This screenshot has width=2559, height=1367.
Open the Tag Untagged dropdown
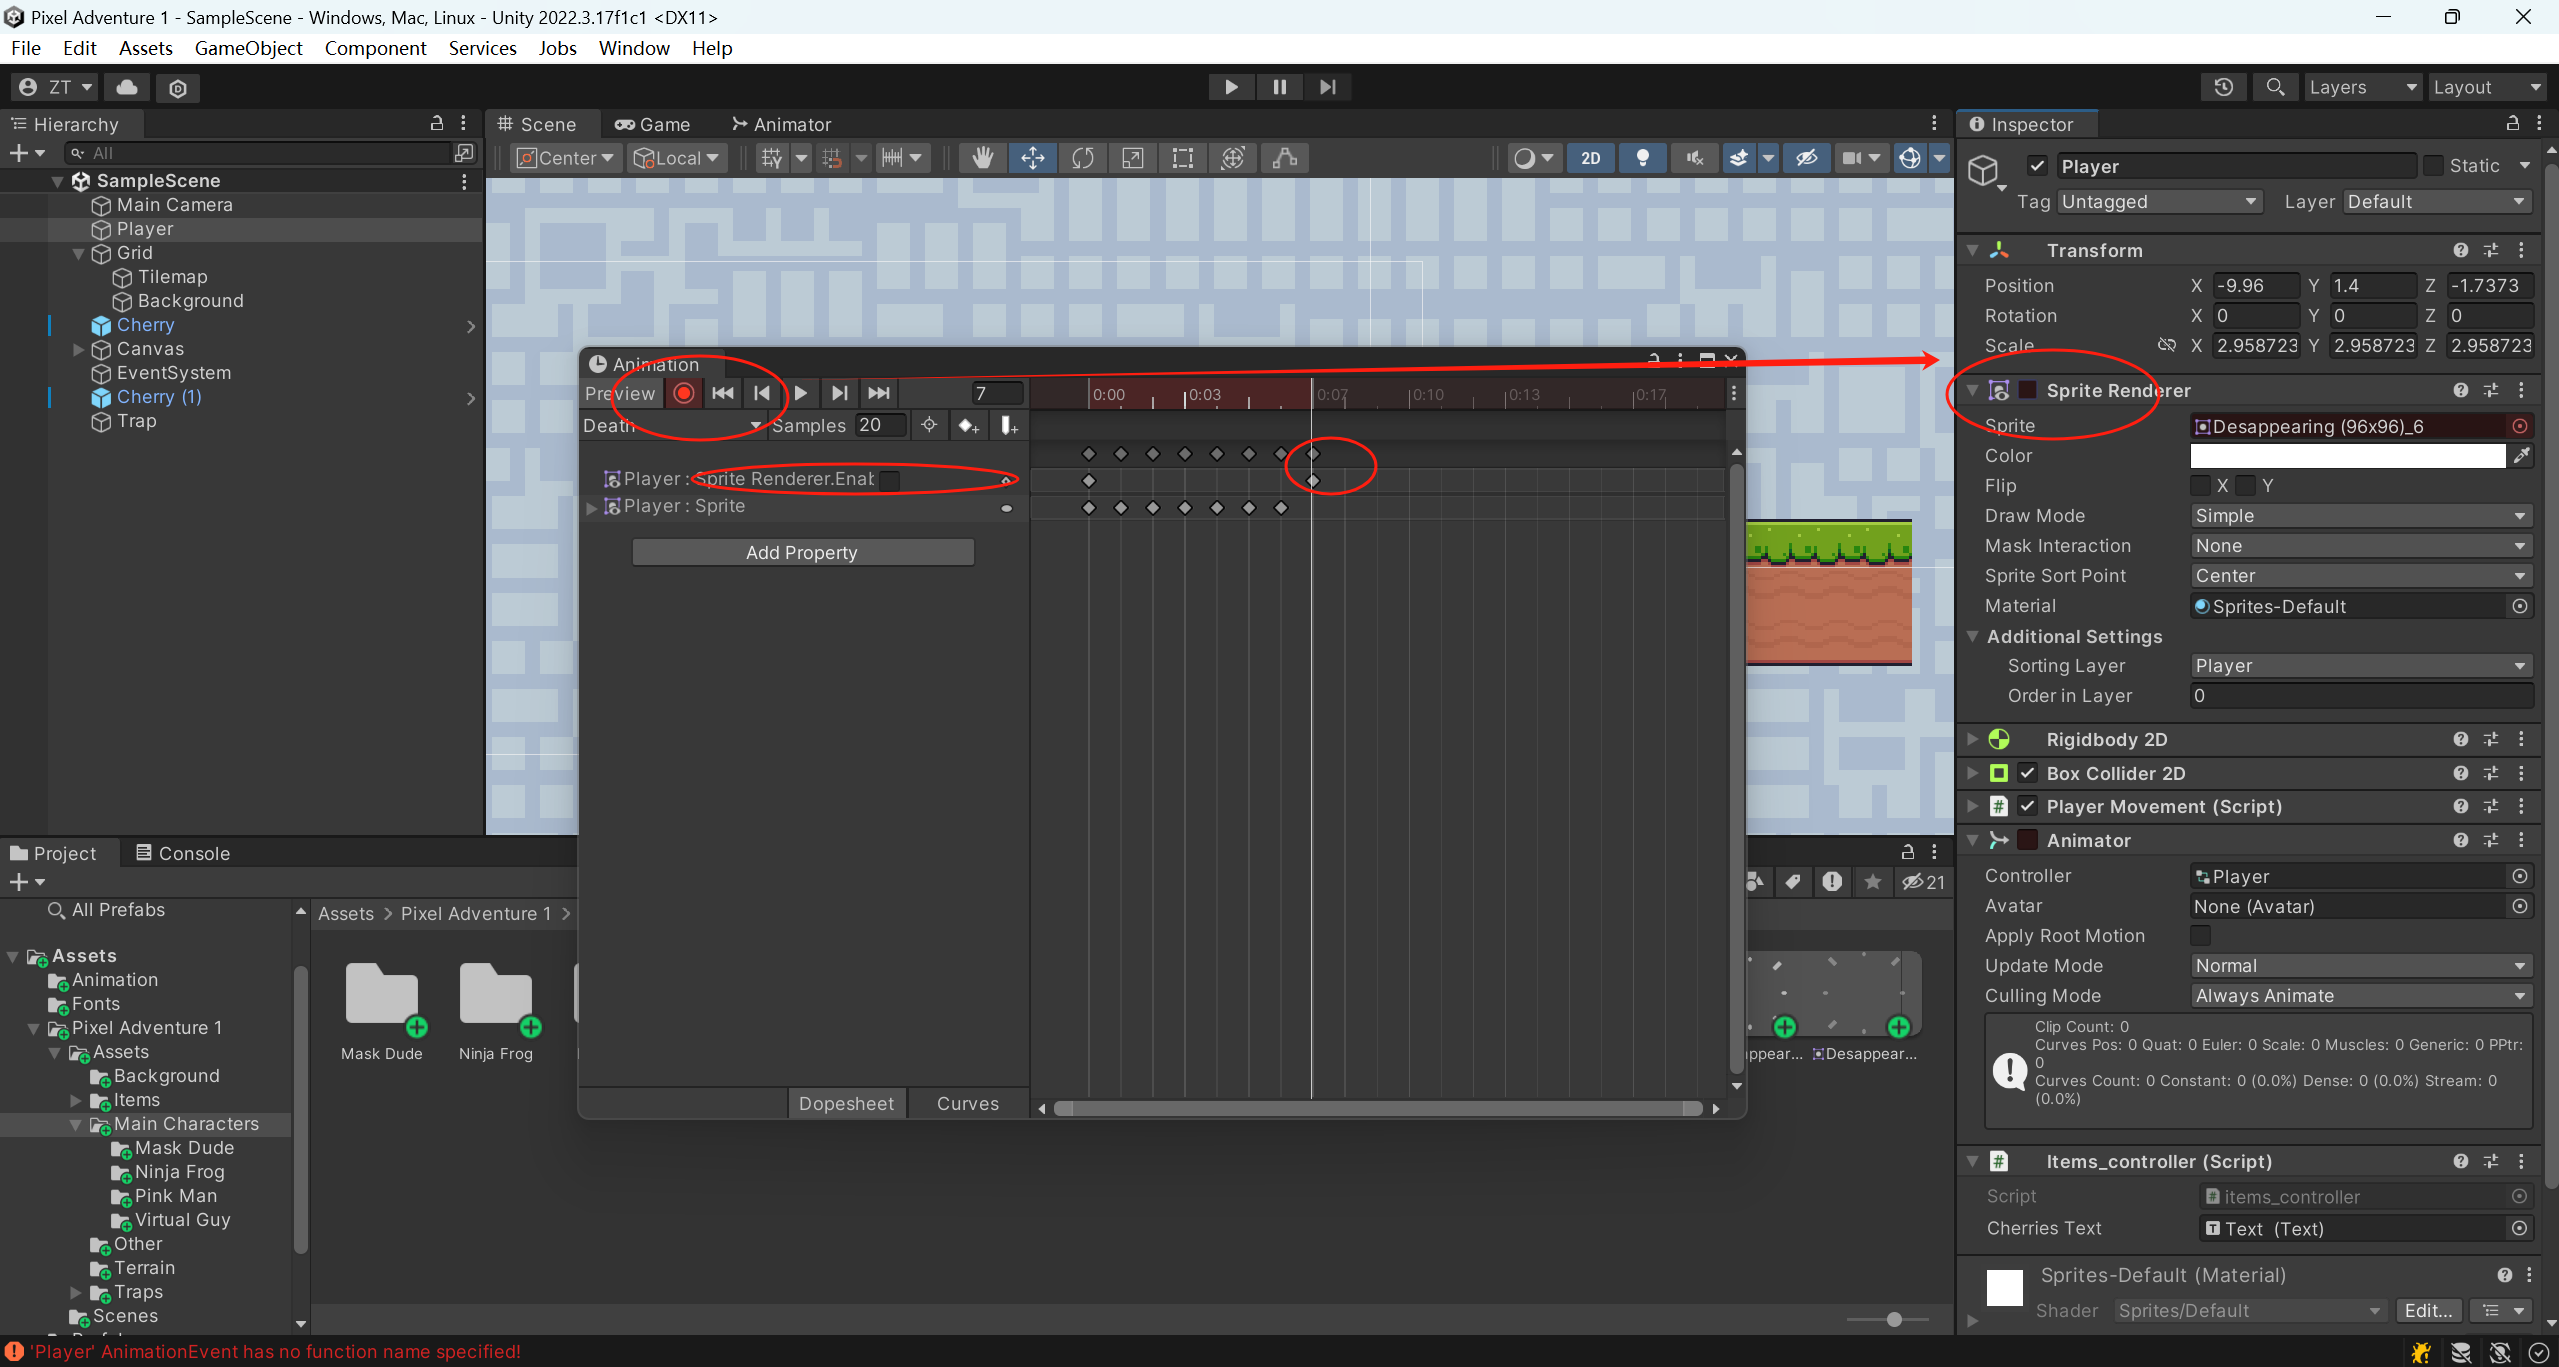[2158, 202]
